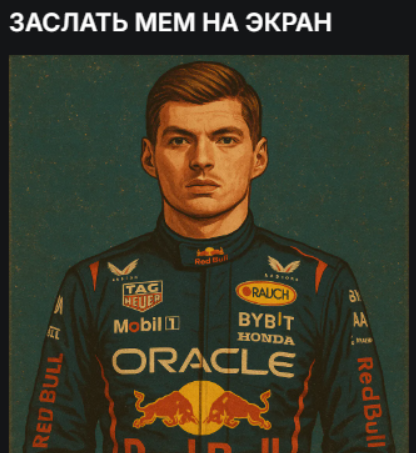The width and height of the screenshot is (416, 453).
Task: Select the Mobil 1 logo on the chest
Action: coord(147,325)
